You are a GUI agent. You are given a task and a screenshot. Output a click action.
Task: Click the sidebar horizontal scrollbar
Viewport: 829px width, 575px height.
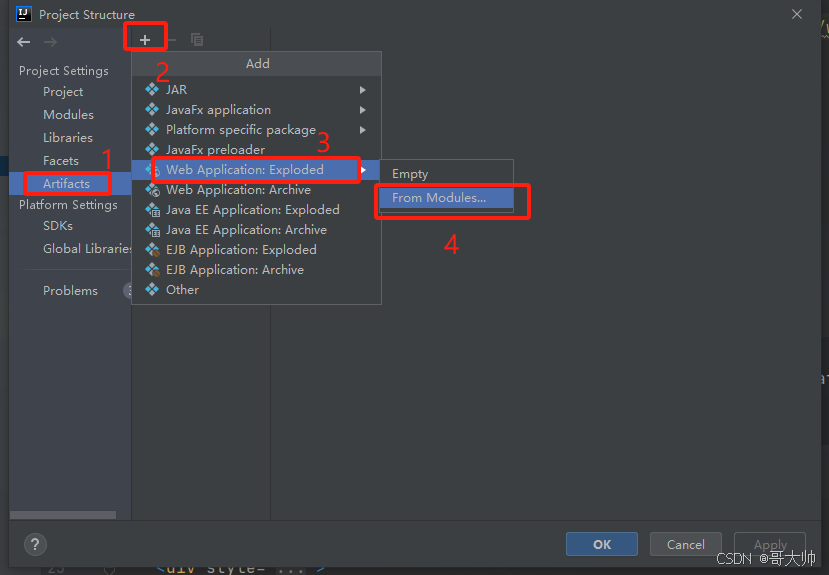point(63,515)
